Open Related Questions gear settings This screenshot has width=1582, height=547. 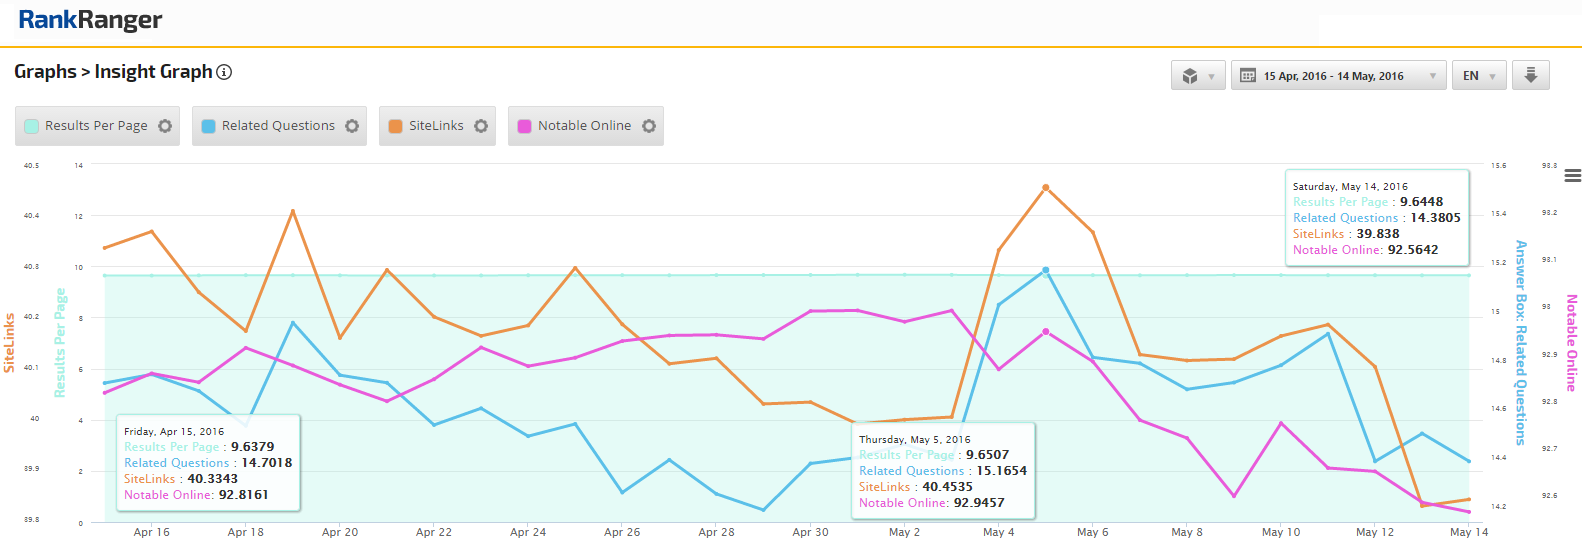[352, 126]
